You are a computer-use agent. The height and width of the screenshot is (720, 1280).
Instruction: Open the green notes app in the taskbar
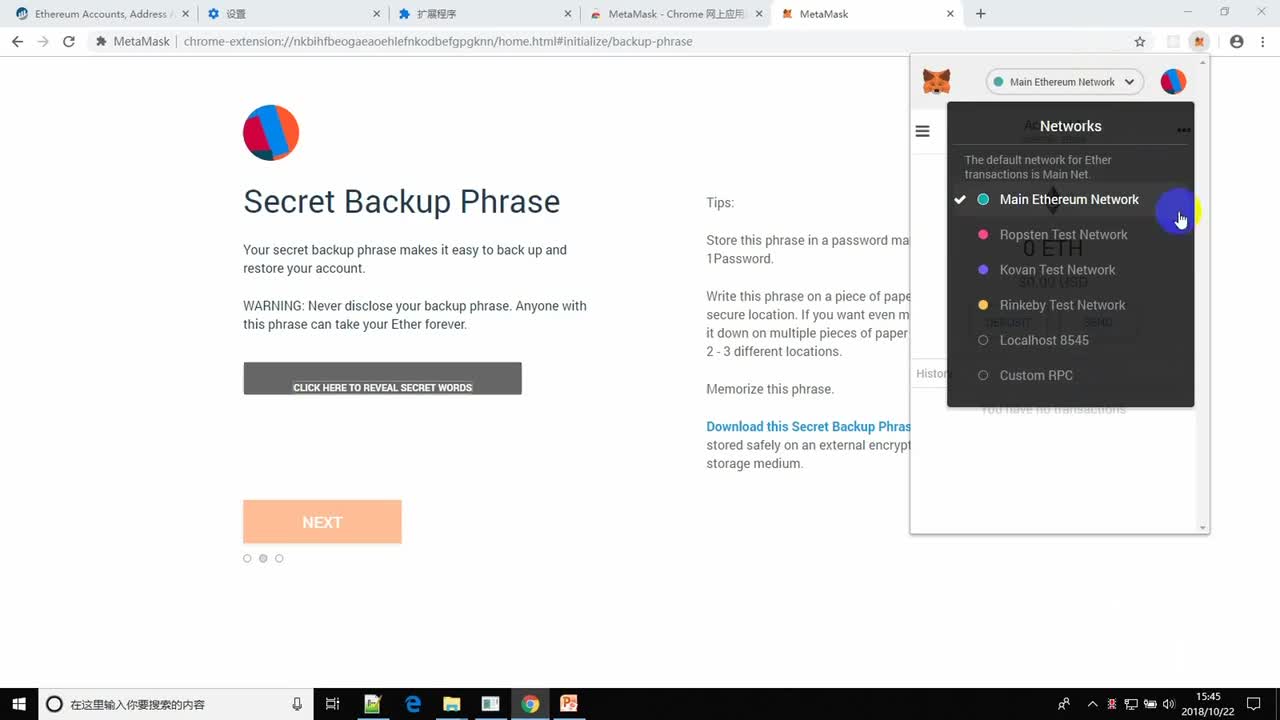pyautogui.click(x=373, y=704)
